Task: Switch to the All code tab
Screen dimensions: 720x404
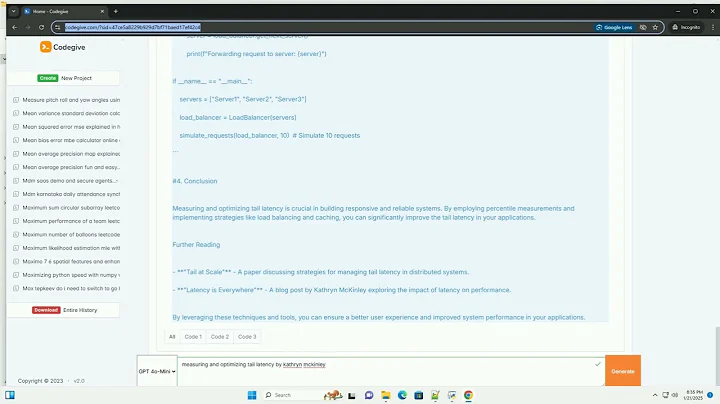Action: coord(172,337)
